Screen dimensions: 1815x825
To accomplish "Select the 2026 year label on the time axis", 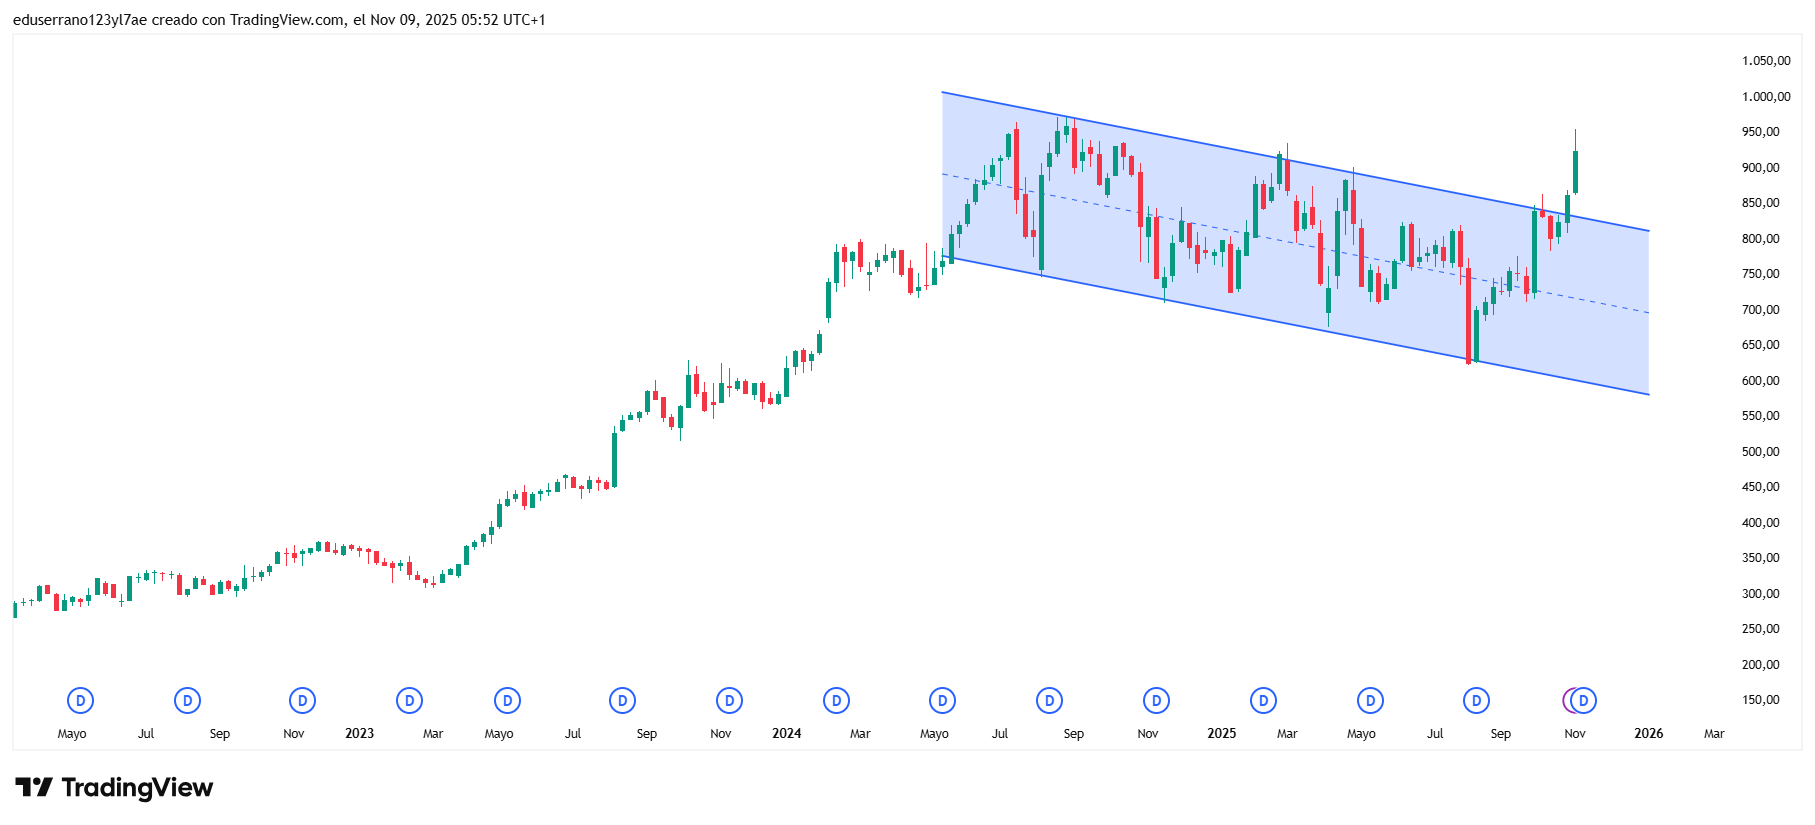I will [x=1648, y=734].
